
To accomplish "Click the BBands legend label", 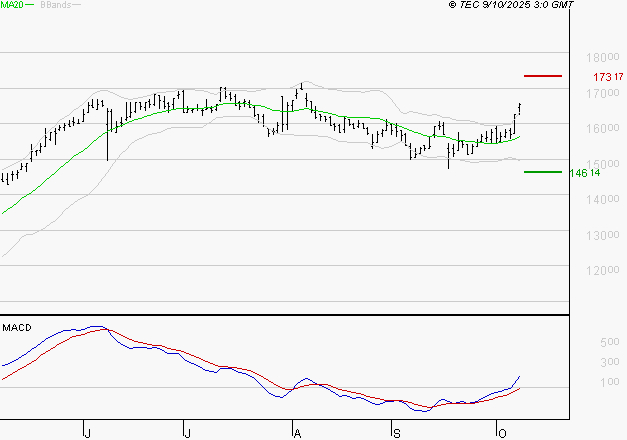I will tap(56, 5).
